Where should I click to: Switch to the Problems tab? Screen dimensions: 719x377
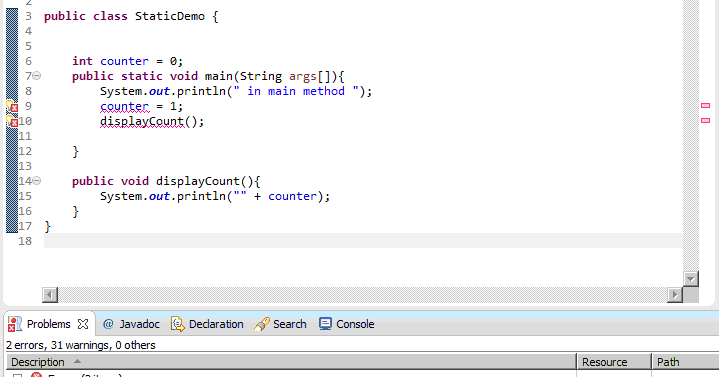48,324
